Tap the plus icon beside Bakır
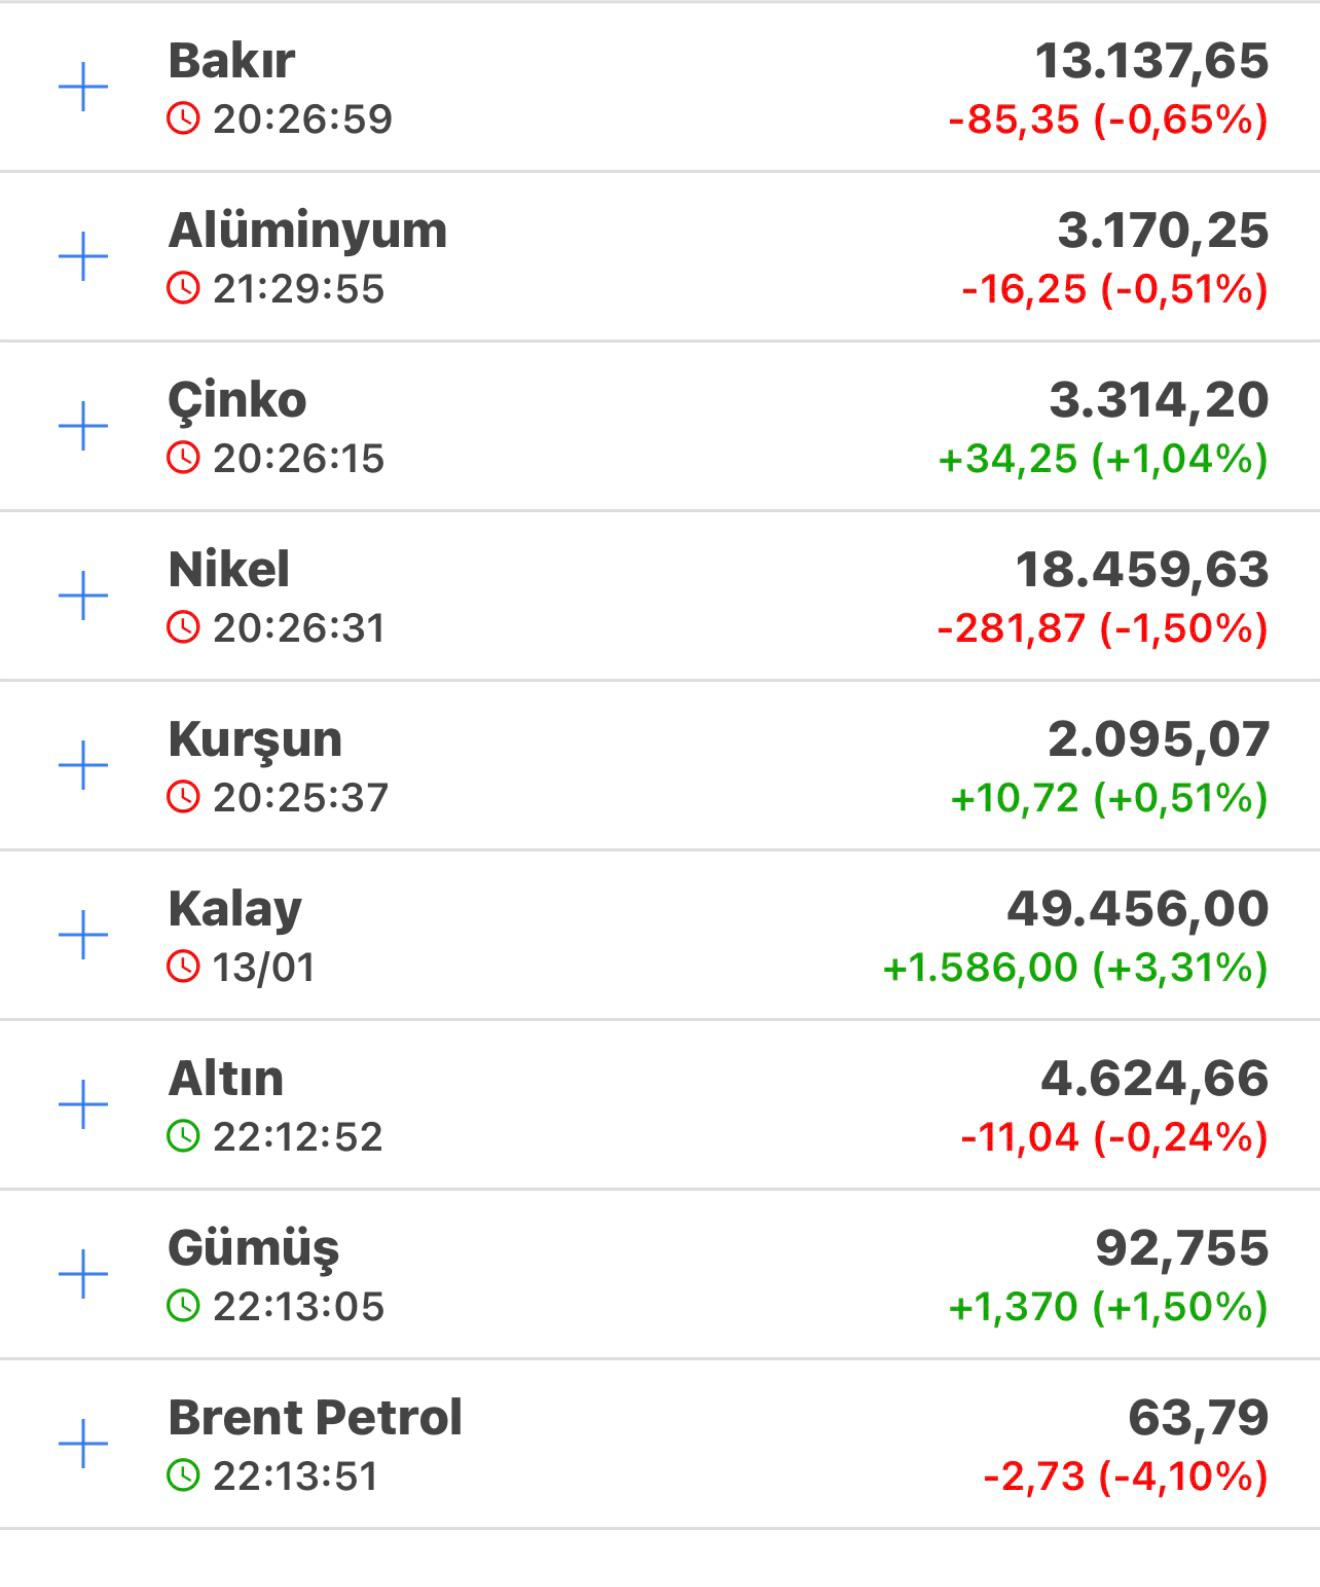1320x1587 pixels. [83, 88]
